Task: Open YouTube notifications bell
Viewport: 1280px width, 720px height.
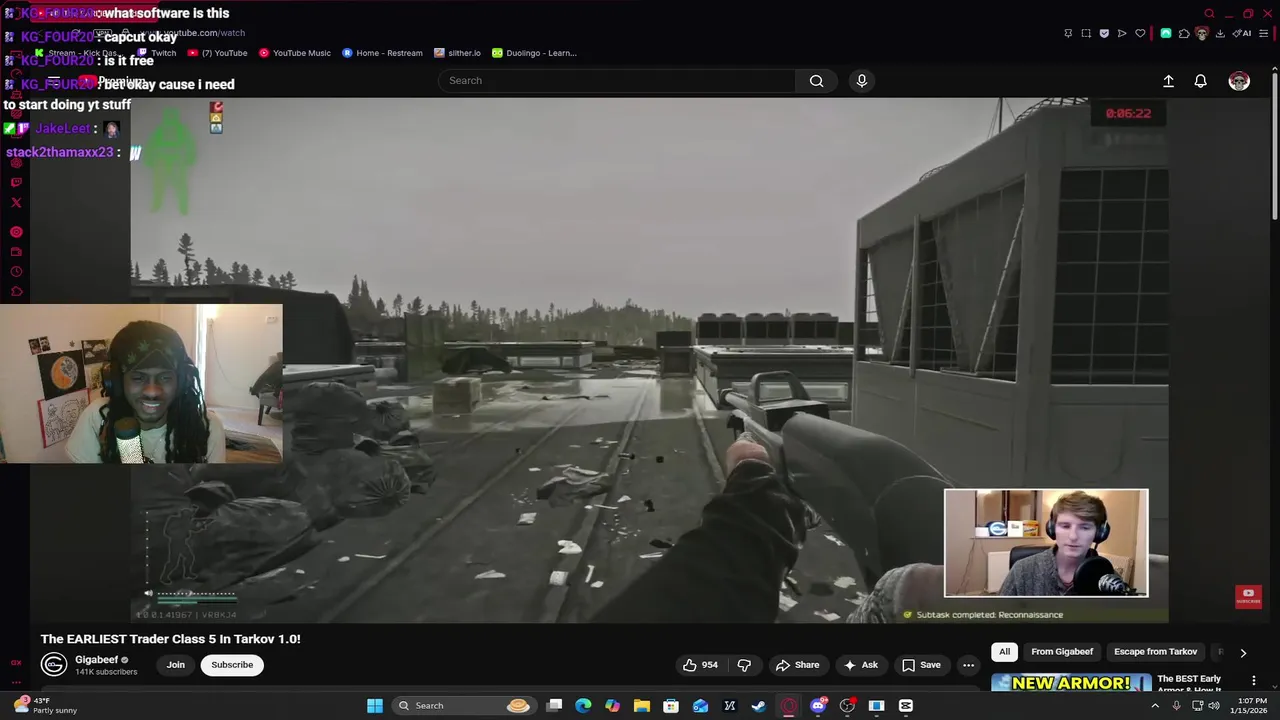Action: click(1200, 81)
